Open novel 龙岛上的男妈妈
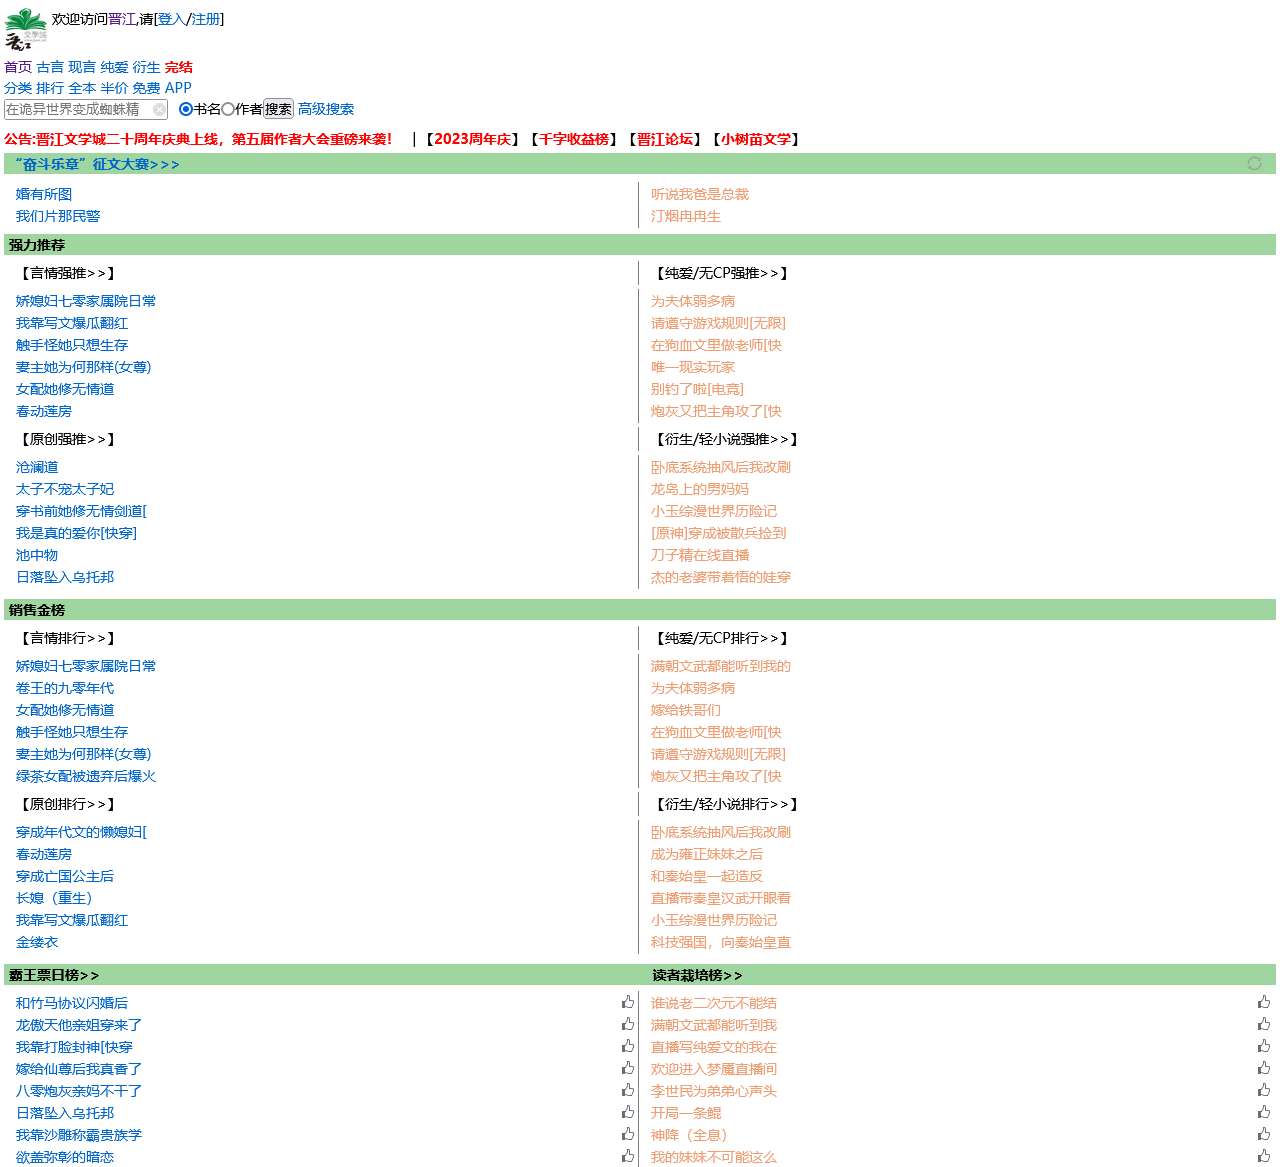Image resolution: width=1280 pixels, height=1167 pixels. (700, 489)
